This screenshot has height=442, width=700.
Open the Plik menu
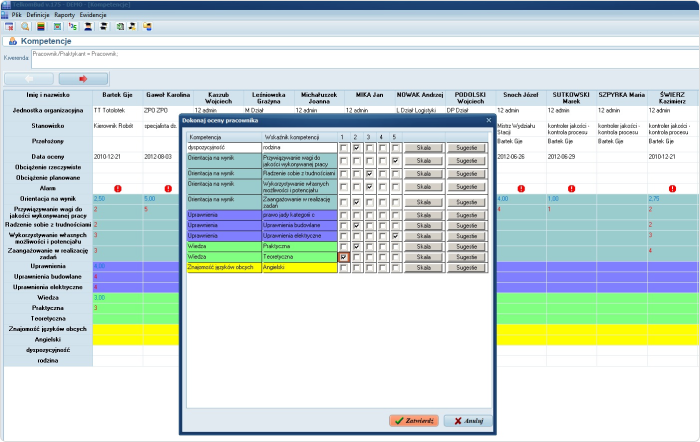[17, 15]
